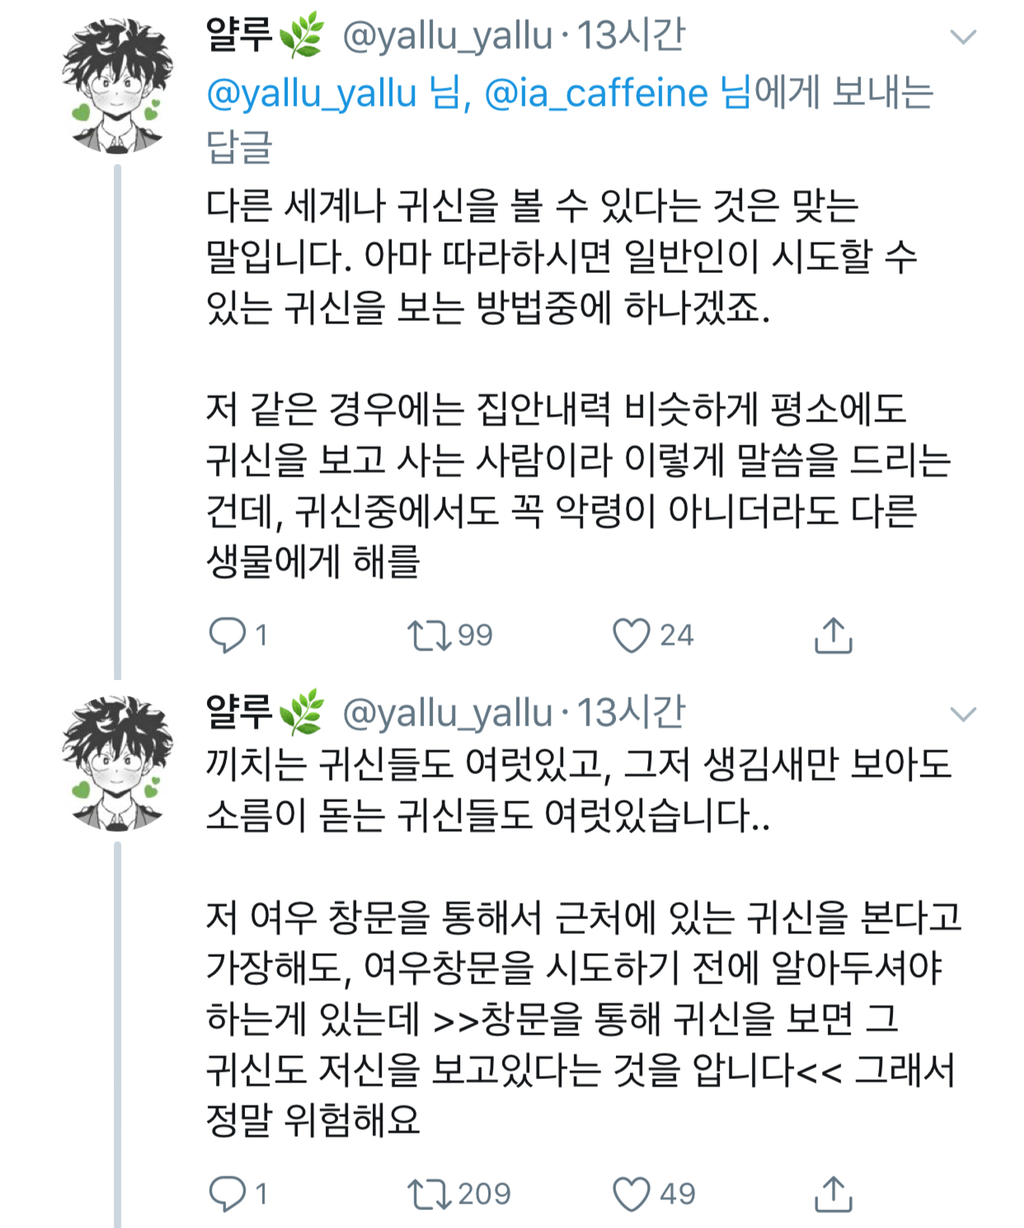
Task: Open the second tweet's options chevron
Action: pos(962,714)
